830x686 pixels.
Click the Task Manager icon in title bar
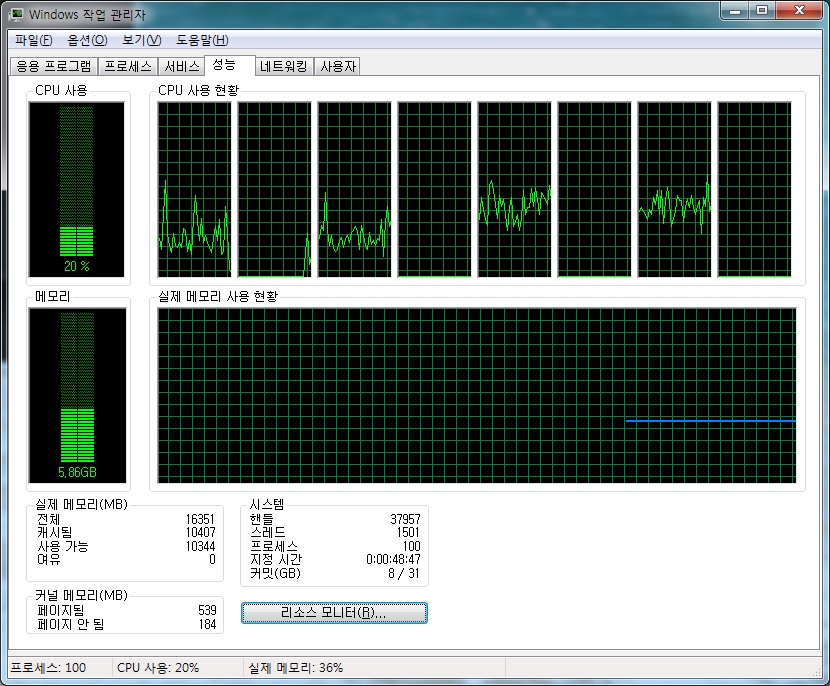click(x=17, y=14)
